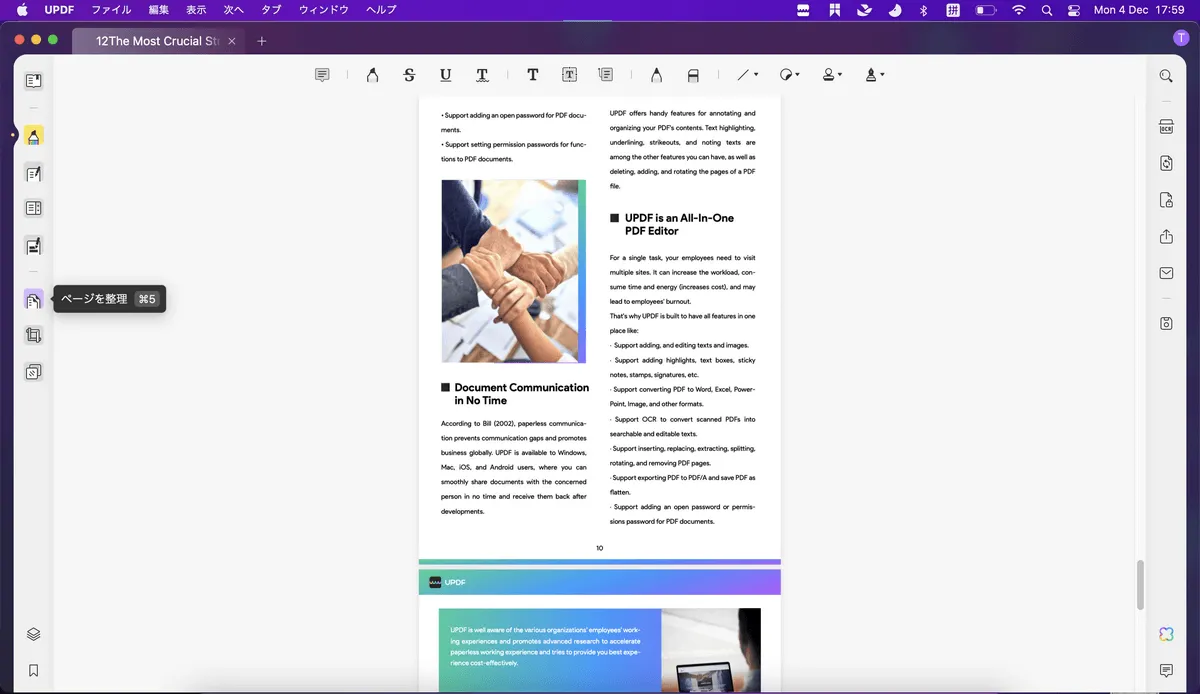Open the Prepare Form sidebar icon
Image resolution: width=1200 pixels, height=694 pixels.
pos(33,209)
